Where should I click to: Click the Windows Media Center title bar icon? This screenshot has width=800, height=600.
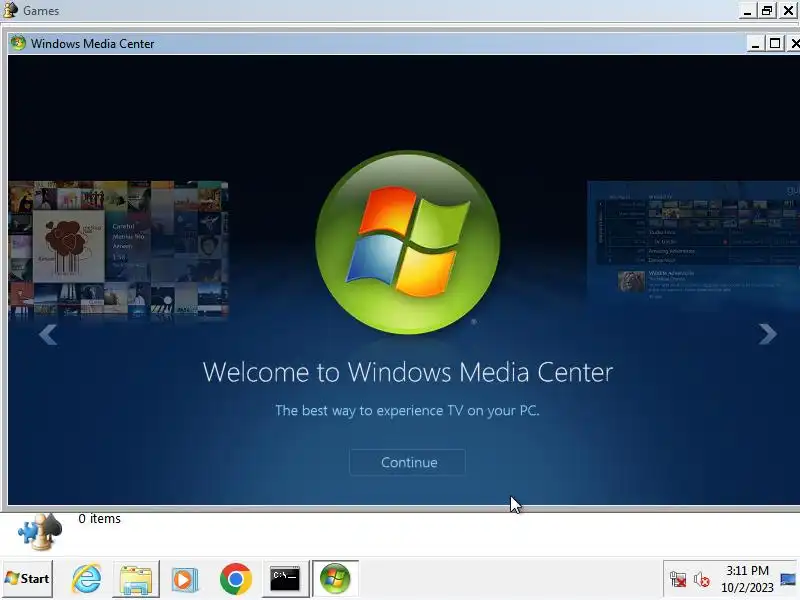point(18,43)
